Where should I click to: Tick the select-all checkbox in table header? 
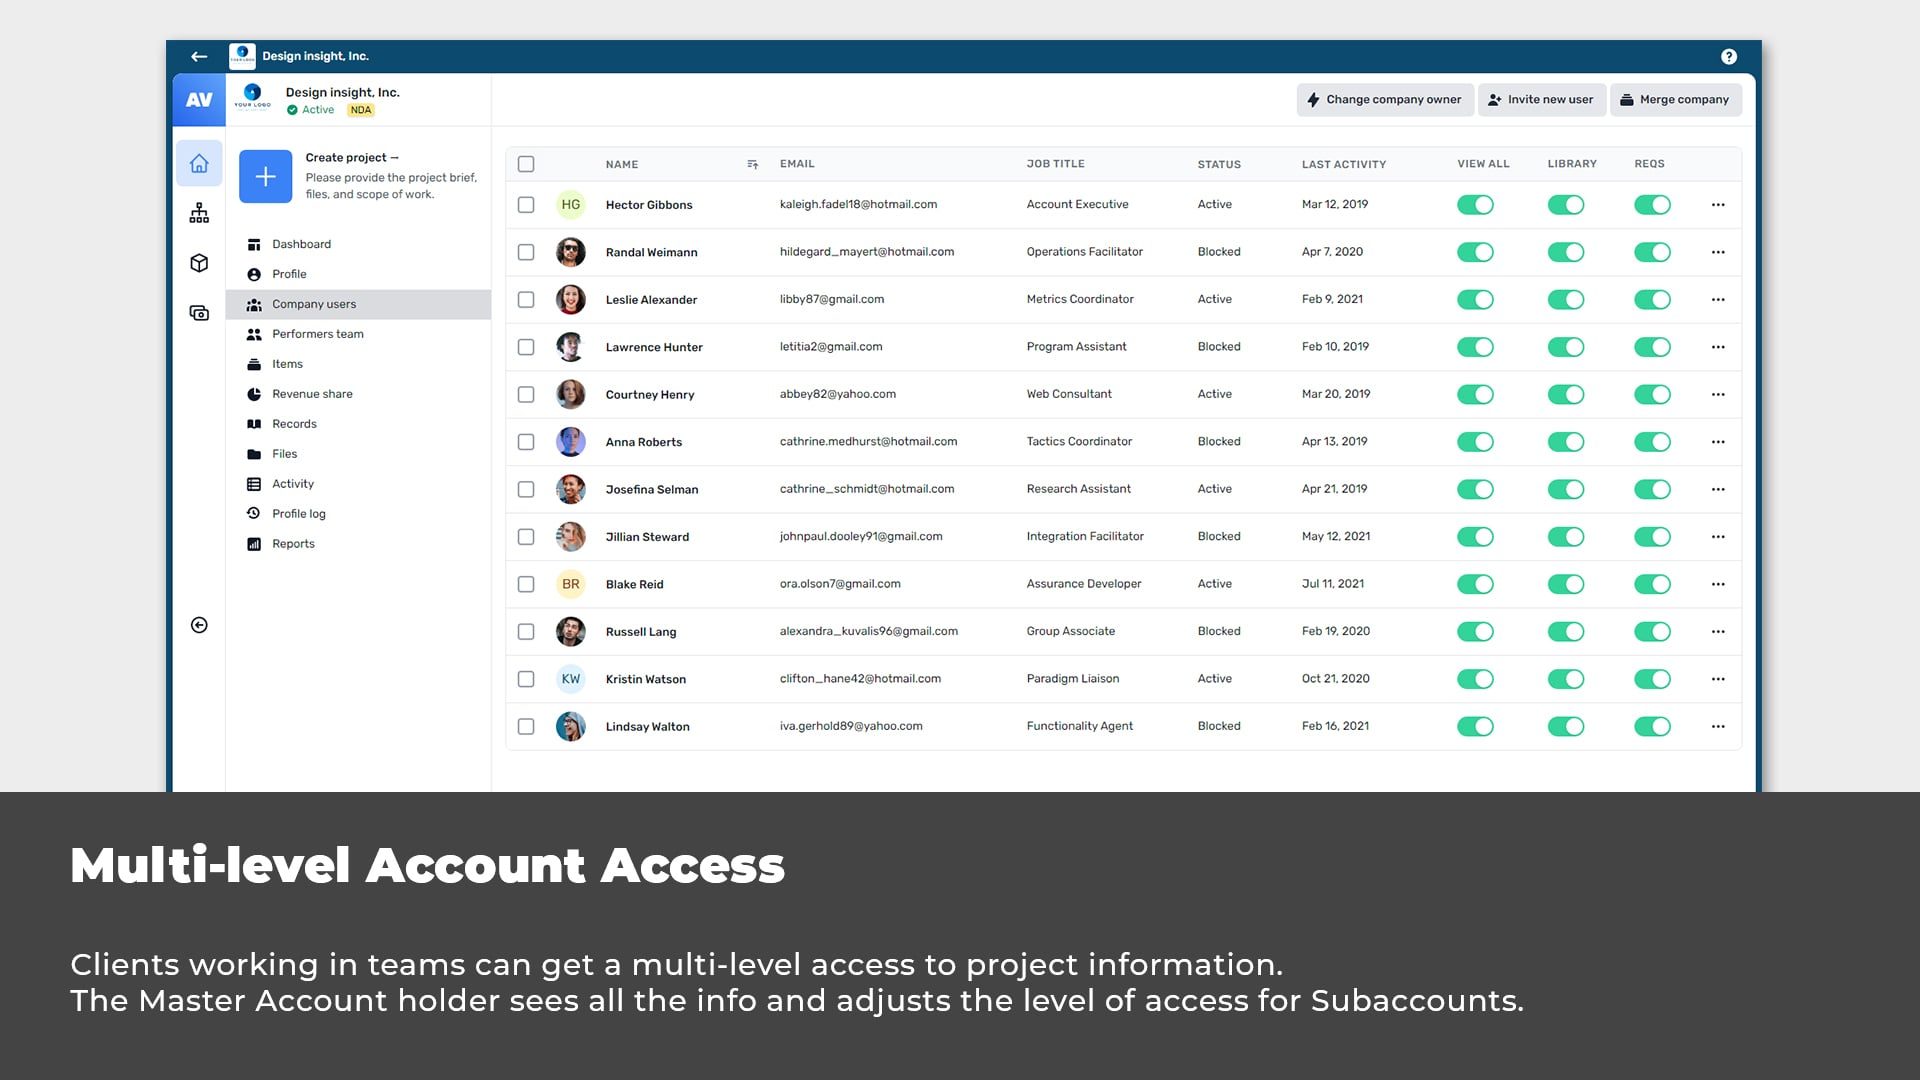coord(526,164)
